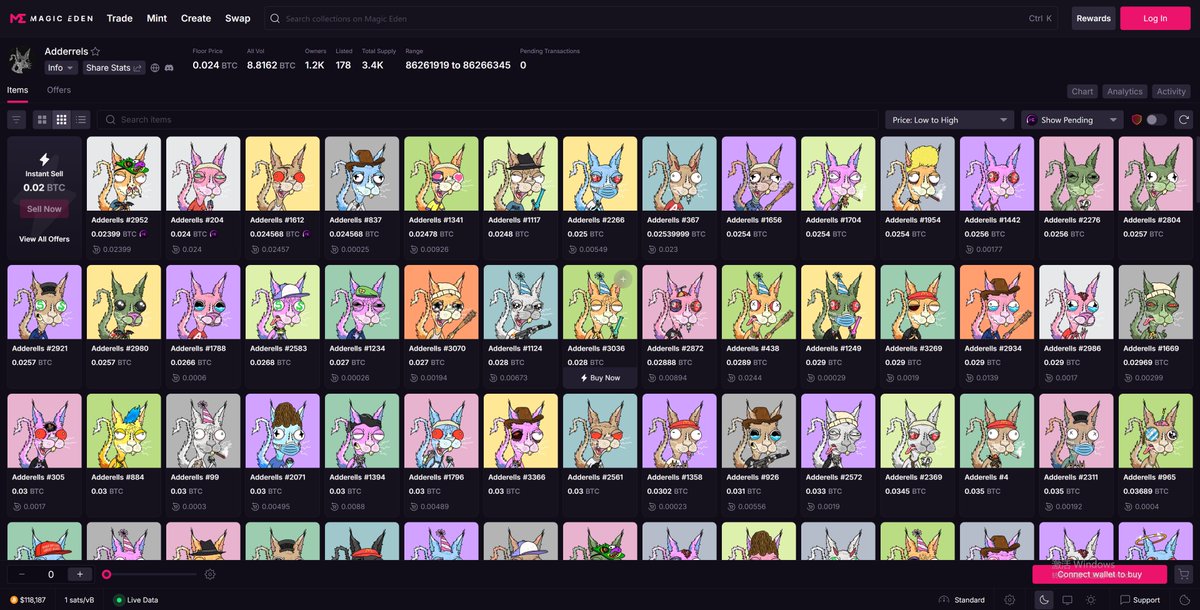This screenshot has height=610, width=1200.
Task: Open the Magic Eden home logo
Action: point(50,18)
